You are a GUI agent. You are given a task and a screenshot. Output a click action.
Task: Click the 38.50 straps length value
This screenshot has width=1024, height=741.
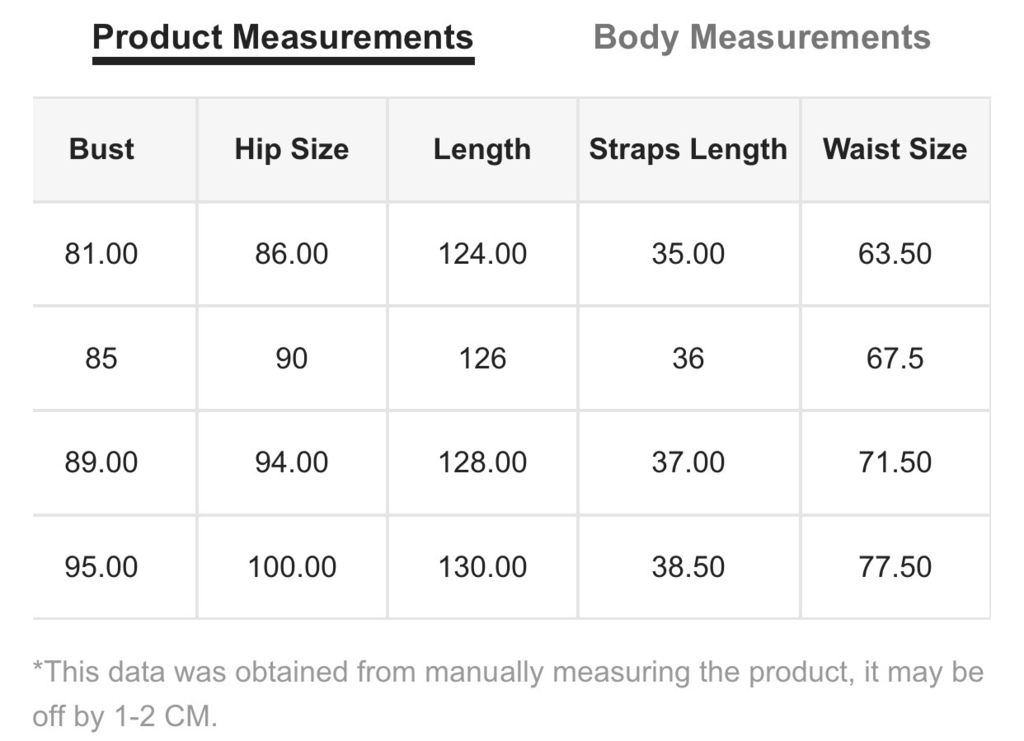pyautogui.click(x=688, y=567)
